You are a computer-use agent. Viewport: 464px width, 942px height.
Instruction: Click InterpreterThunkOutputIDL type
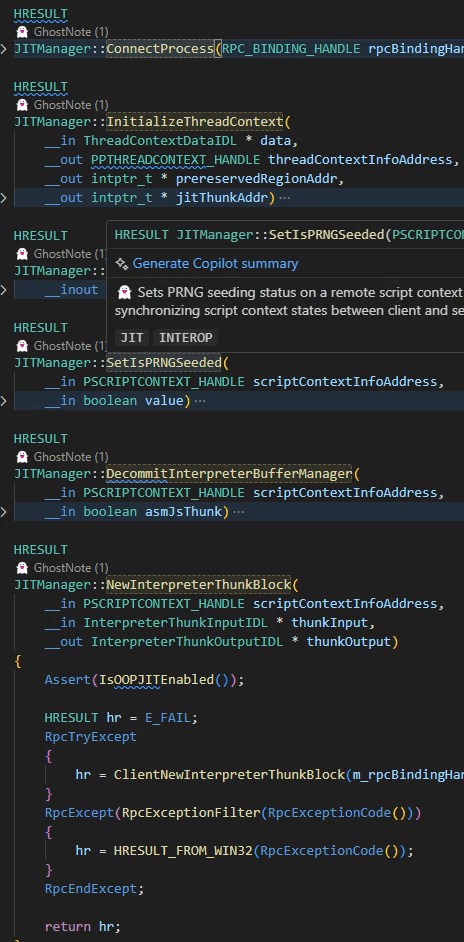click(x=187, y=642)
